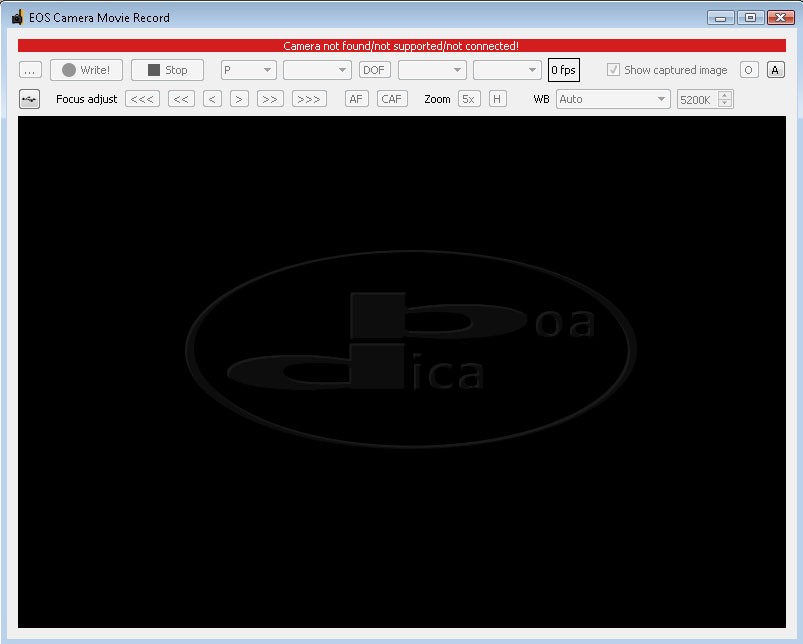Start recording with the Write! button
The image size is (803, 644).
tap(87, 70)
